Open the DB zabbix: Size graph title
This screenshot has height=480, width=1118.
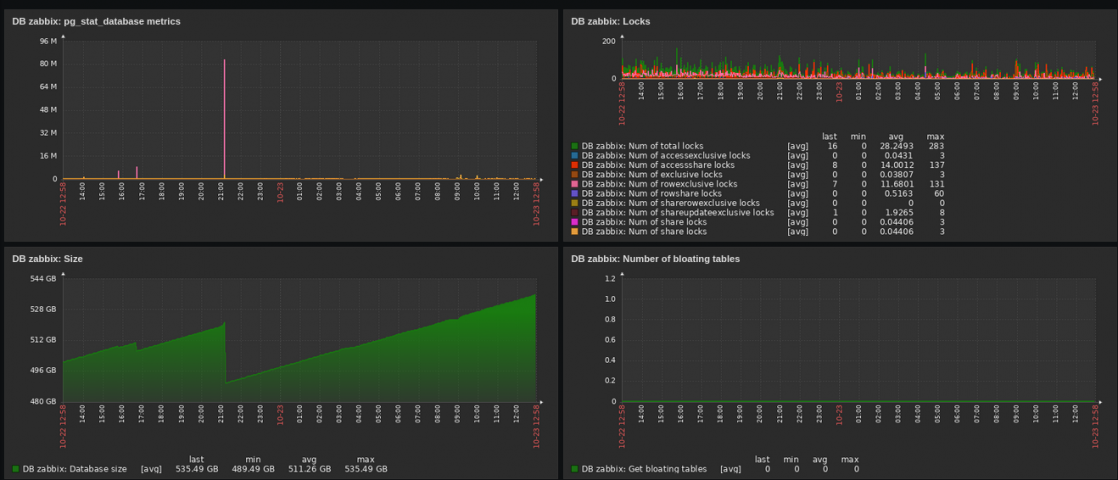(47, 258)
